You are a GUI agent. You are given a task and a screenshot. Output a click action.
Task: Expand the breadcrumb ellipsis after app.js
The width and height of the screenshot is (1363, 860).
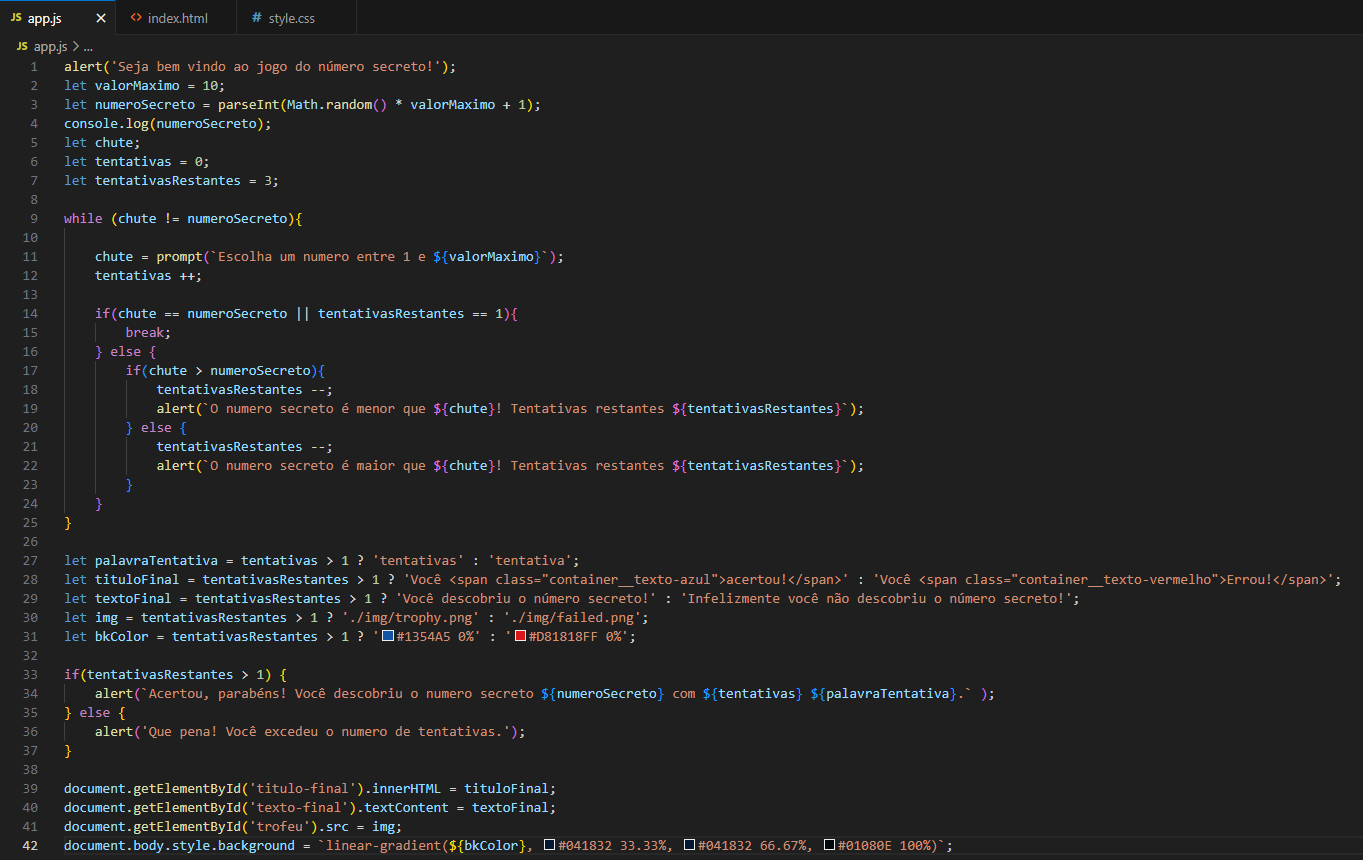pyautogui.click(x=87, y=46)
